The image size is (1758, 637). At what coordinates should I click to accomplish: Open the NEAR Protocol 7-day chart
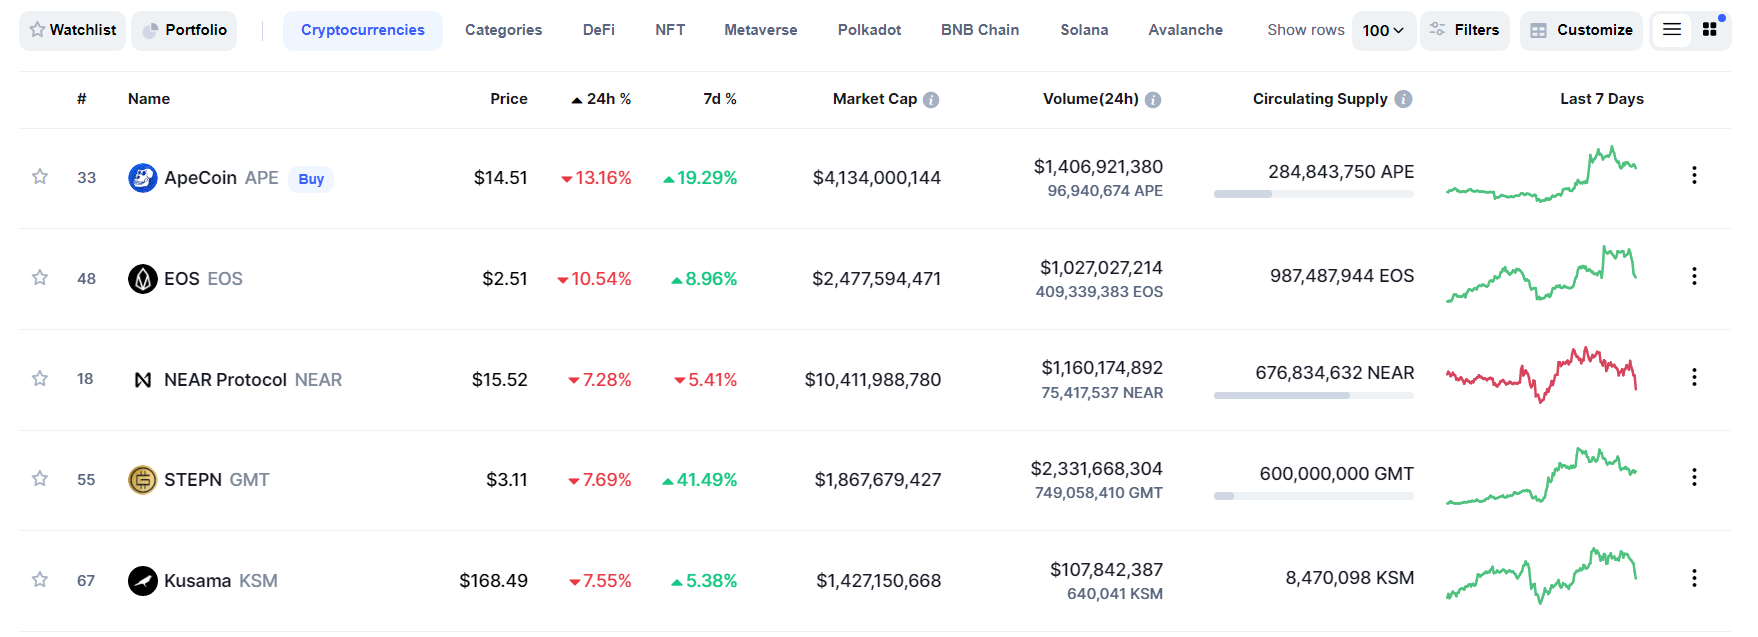point(1541,376)
